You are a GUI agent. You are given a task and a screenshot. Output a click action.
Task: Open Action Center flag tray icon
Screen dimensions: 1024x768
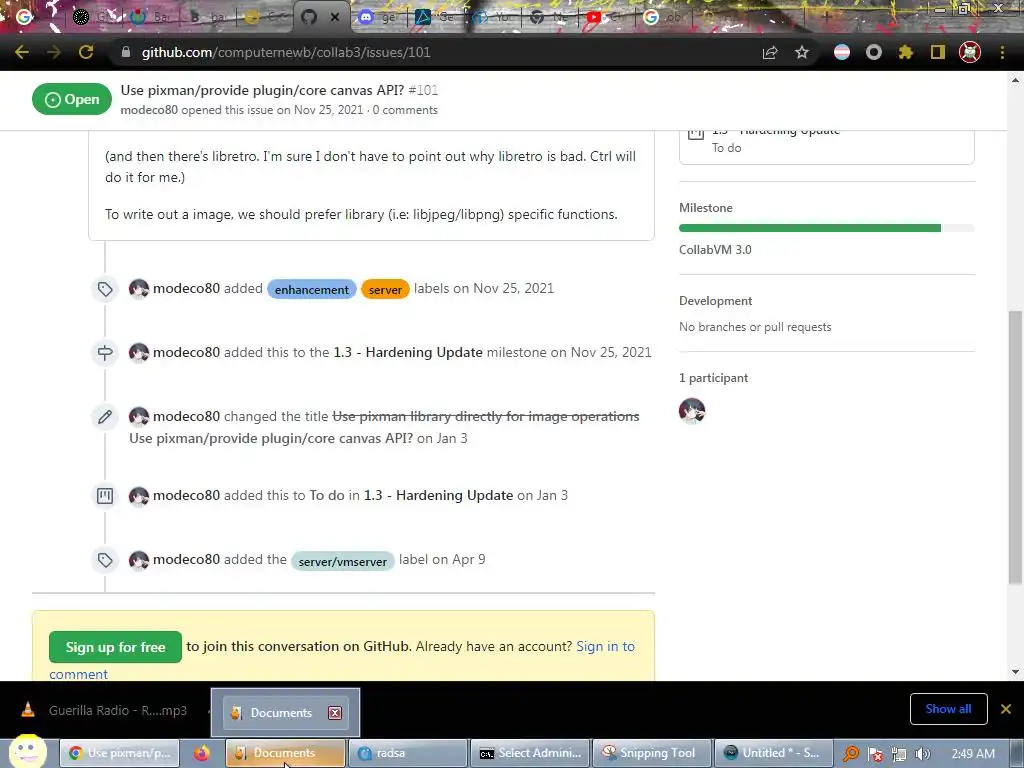pos(875,754)
